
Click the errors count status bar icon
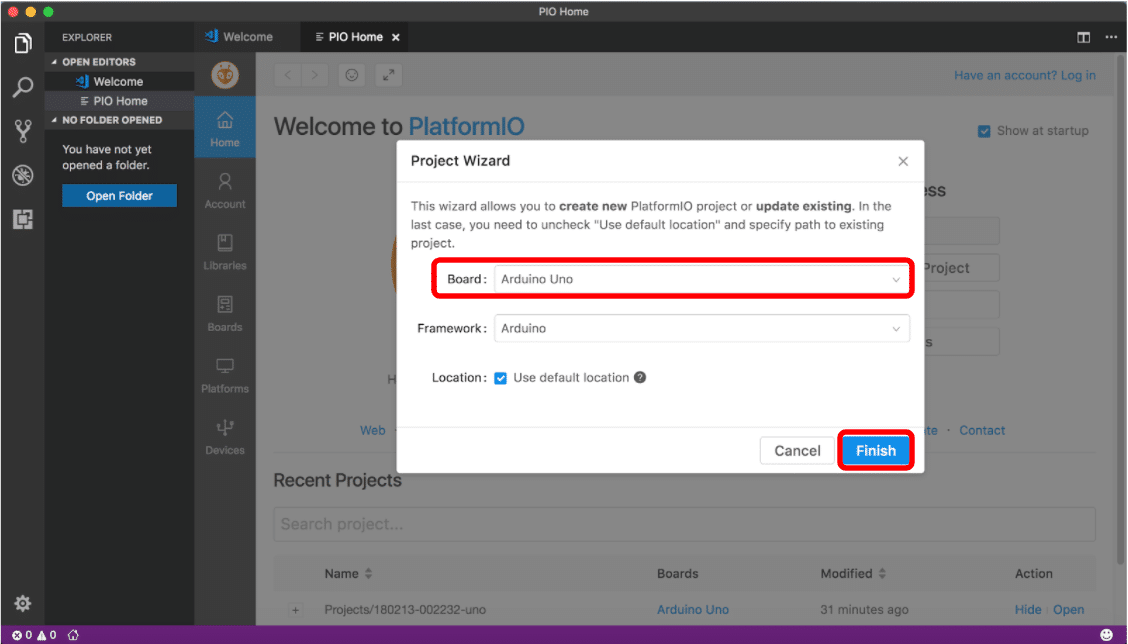click(x=22, y=635)
